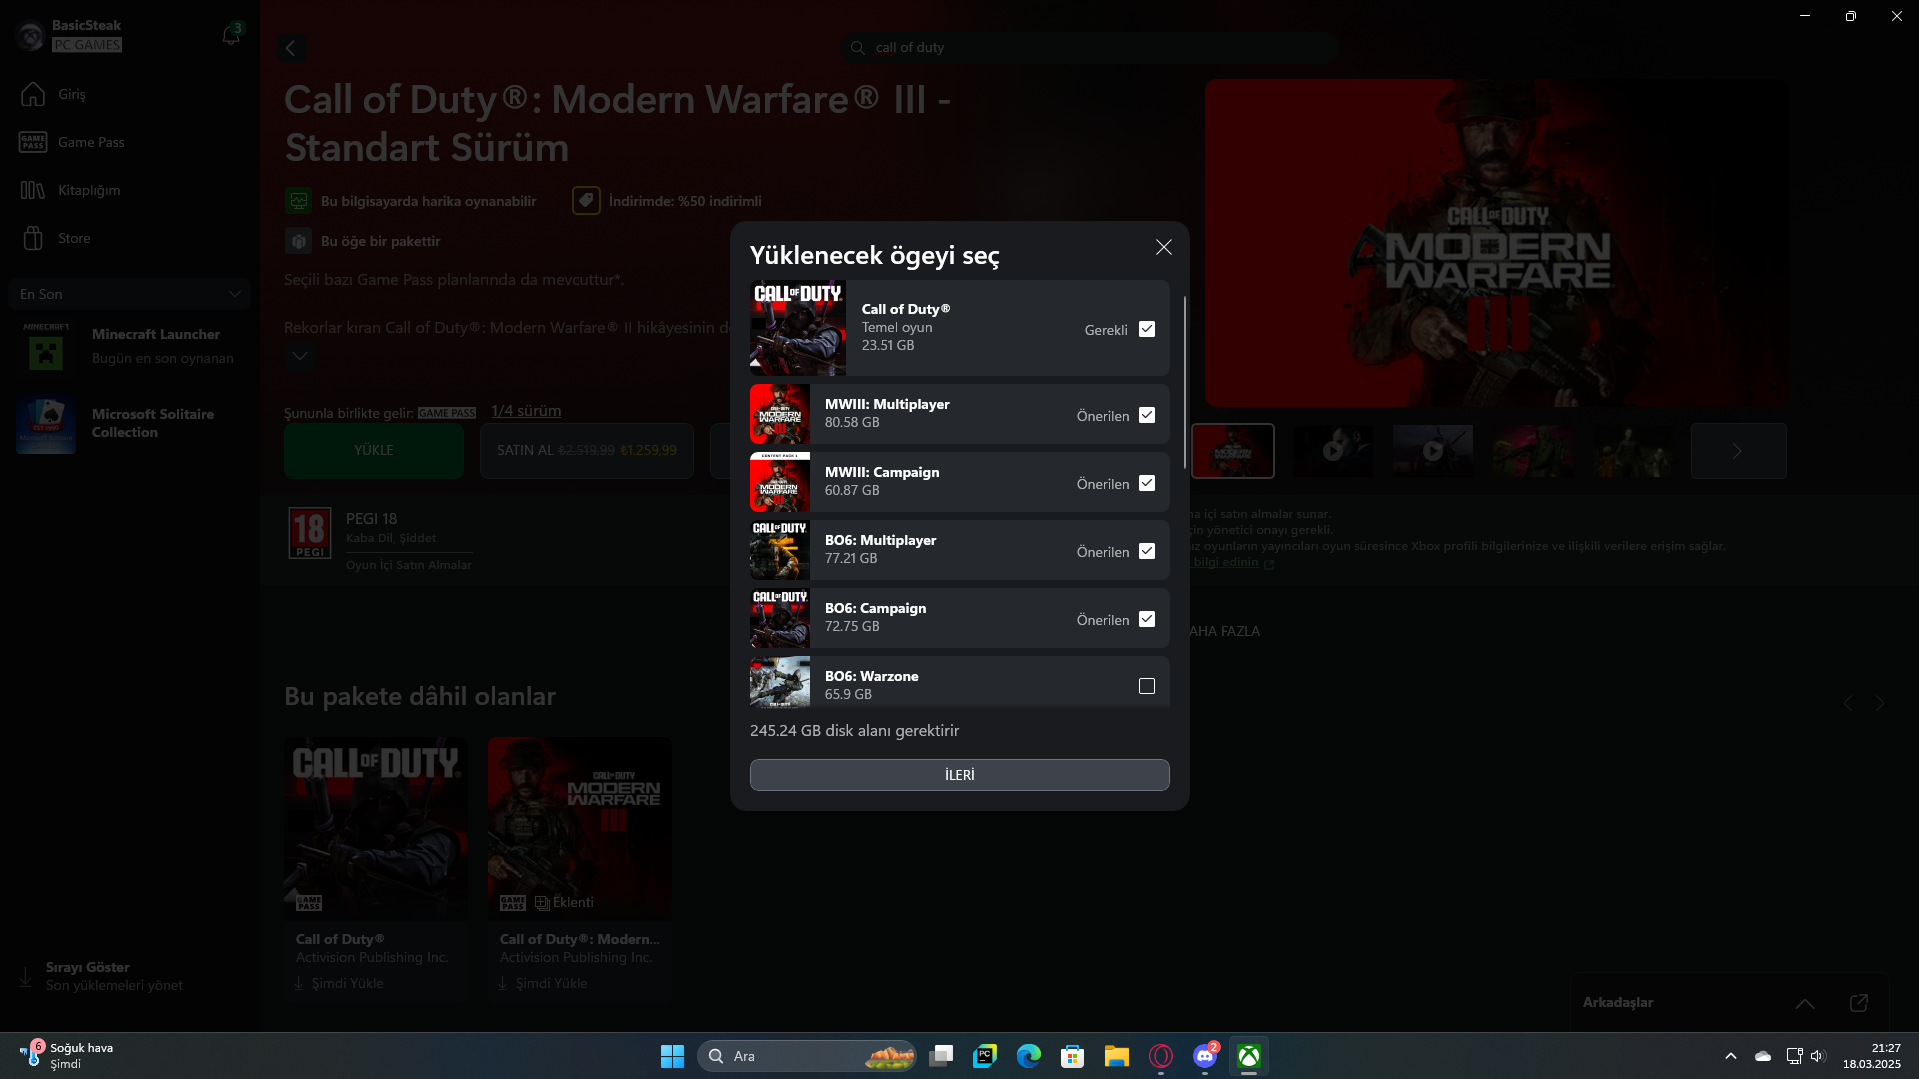Viewport: 1919px width, 1079px height.
Task: Uncheck MWIII: Campaign
Action: point(1147,483)
